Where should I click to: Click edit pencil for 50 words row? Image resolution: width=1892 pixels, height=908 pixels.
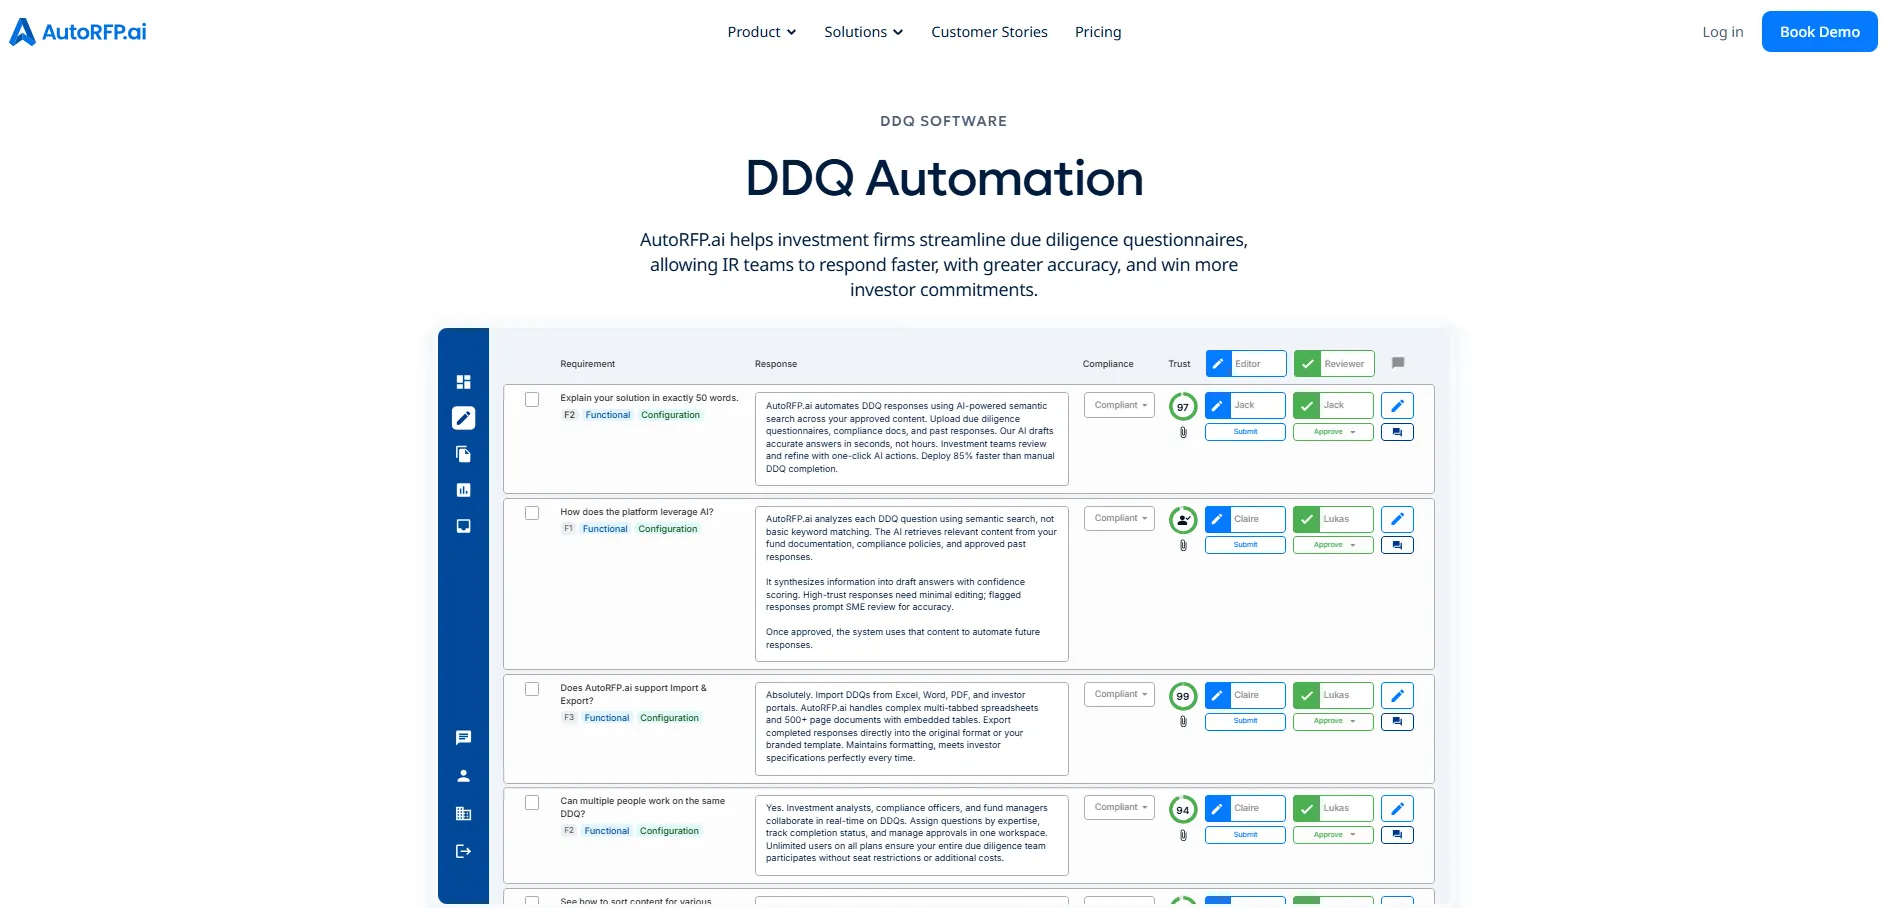pyautogui.click(x=1397, y=405)
